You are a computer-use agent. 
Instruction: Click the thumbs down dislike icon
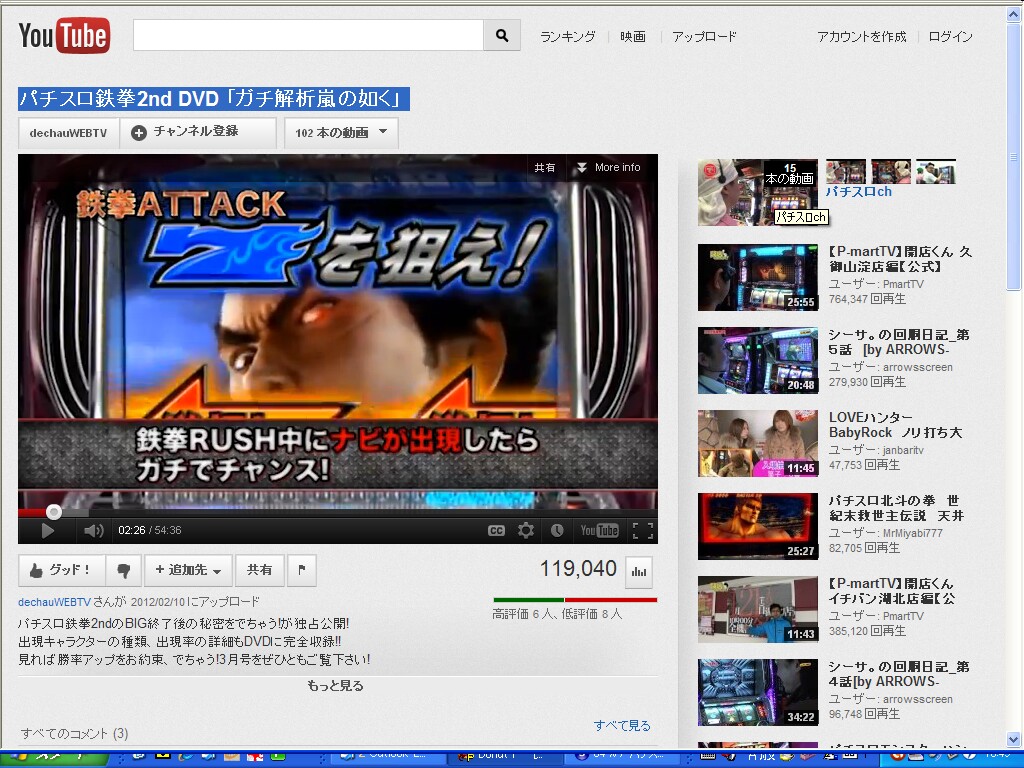tap(123, 570)
